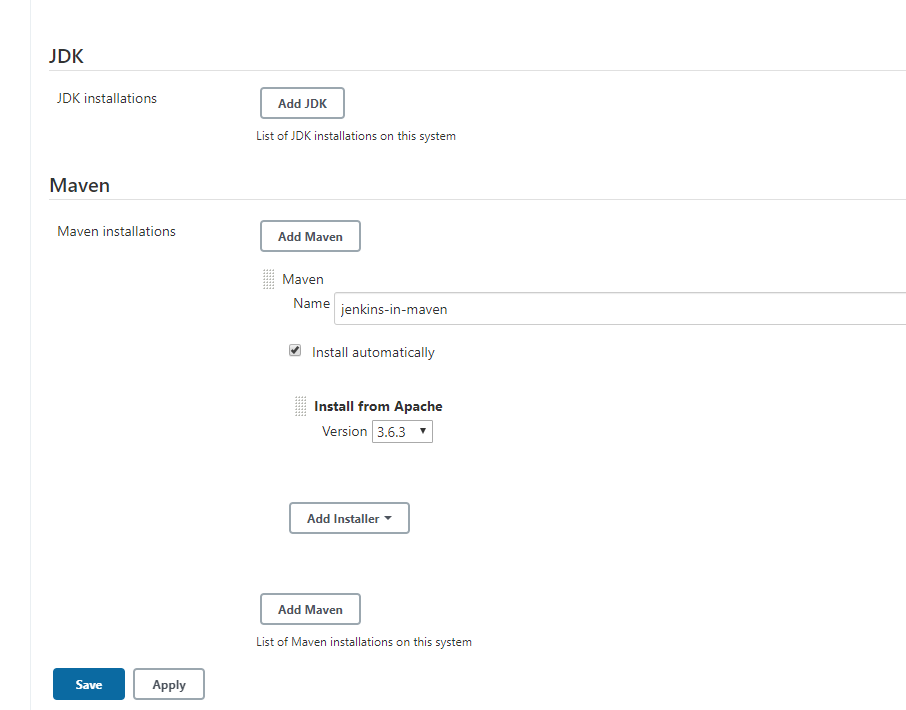Click the JDK section heading
906x710 pixels.
pyautogui.click(x=66, y=56)
